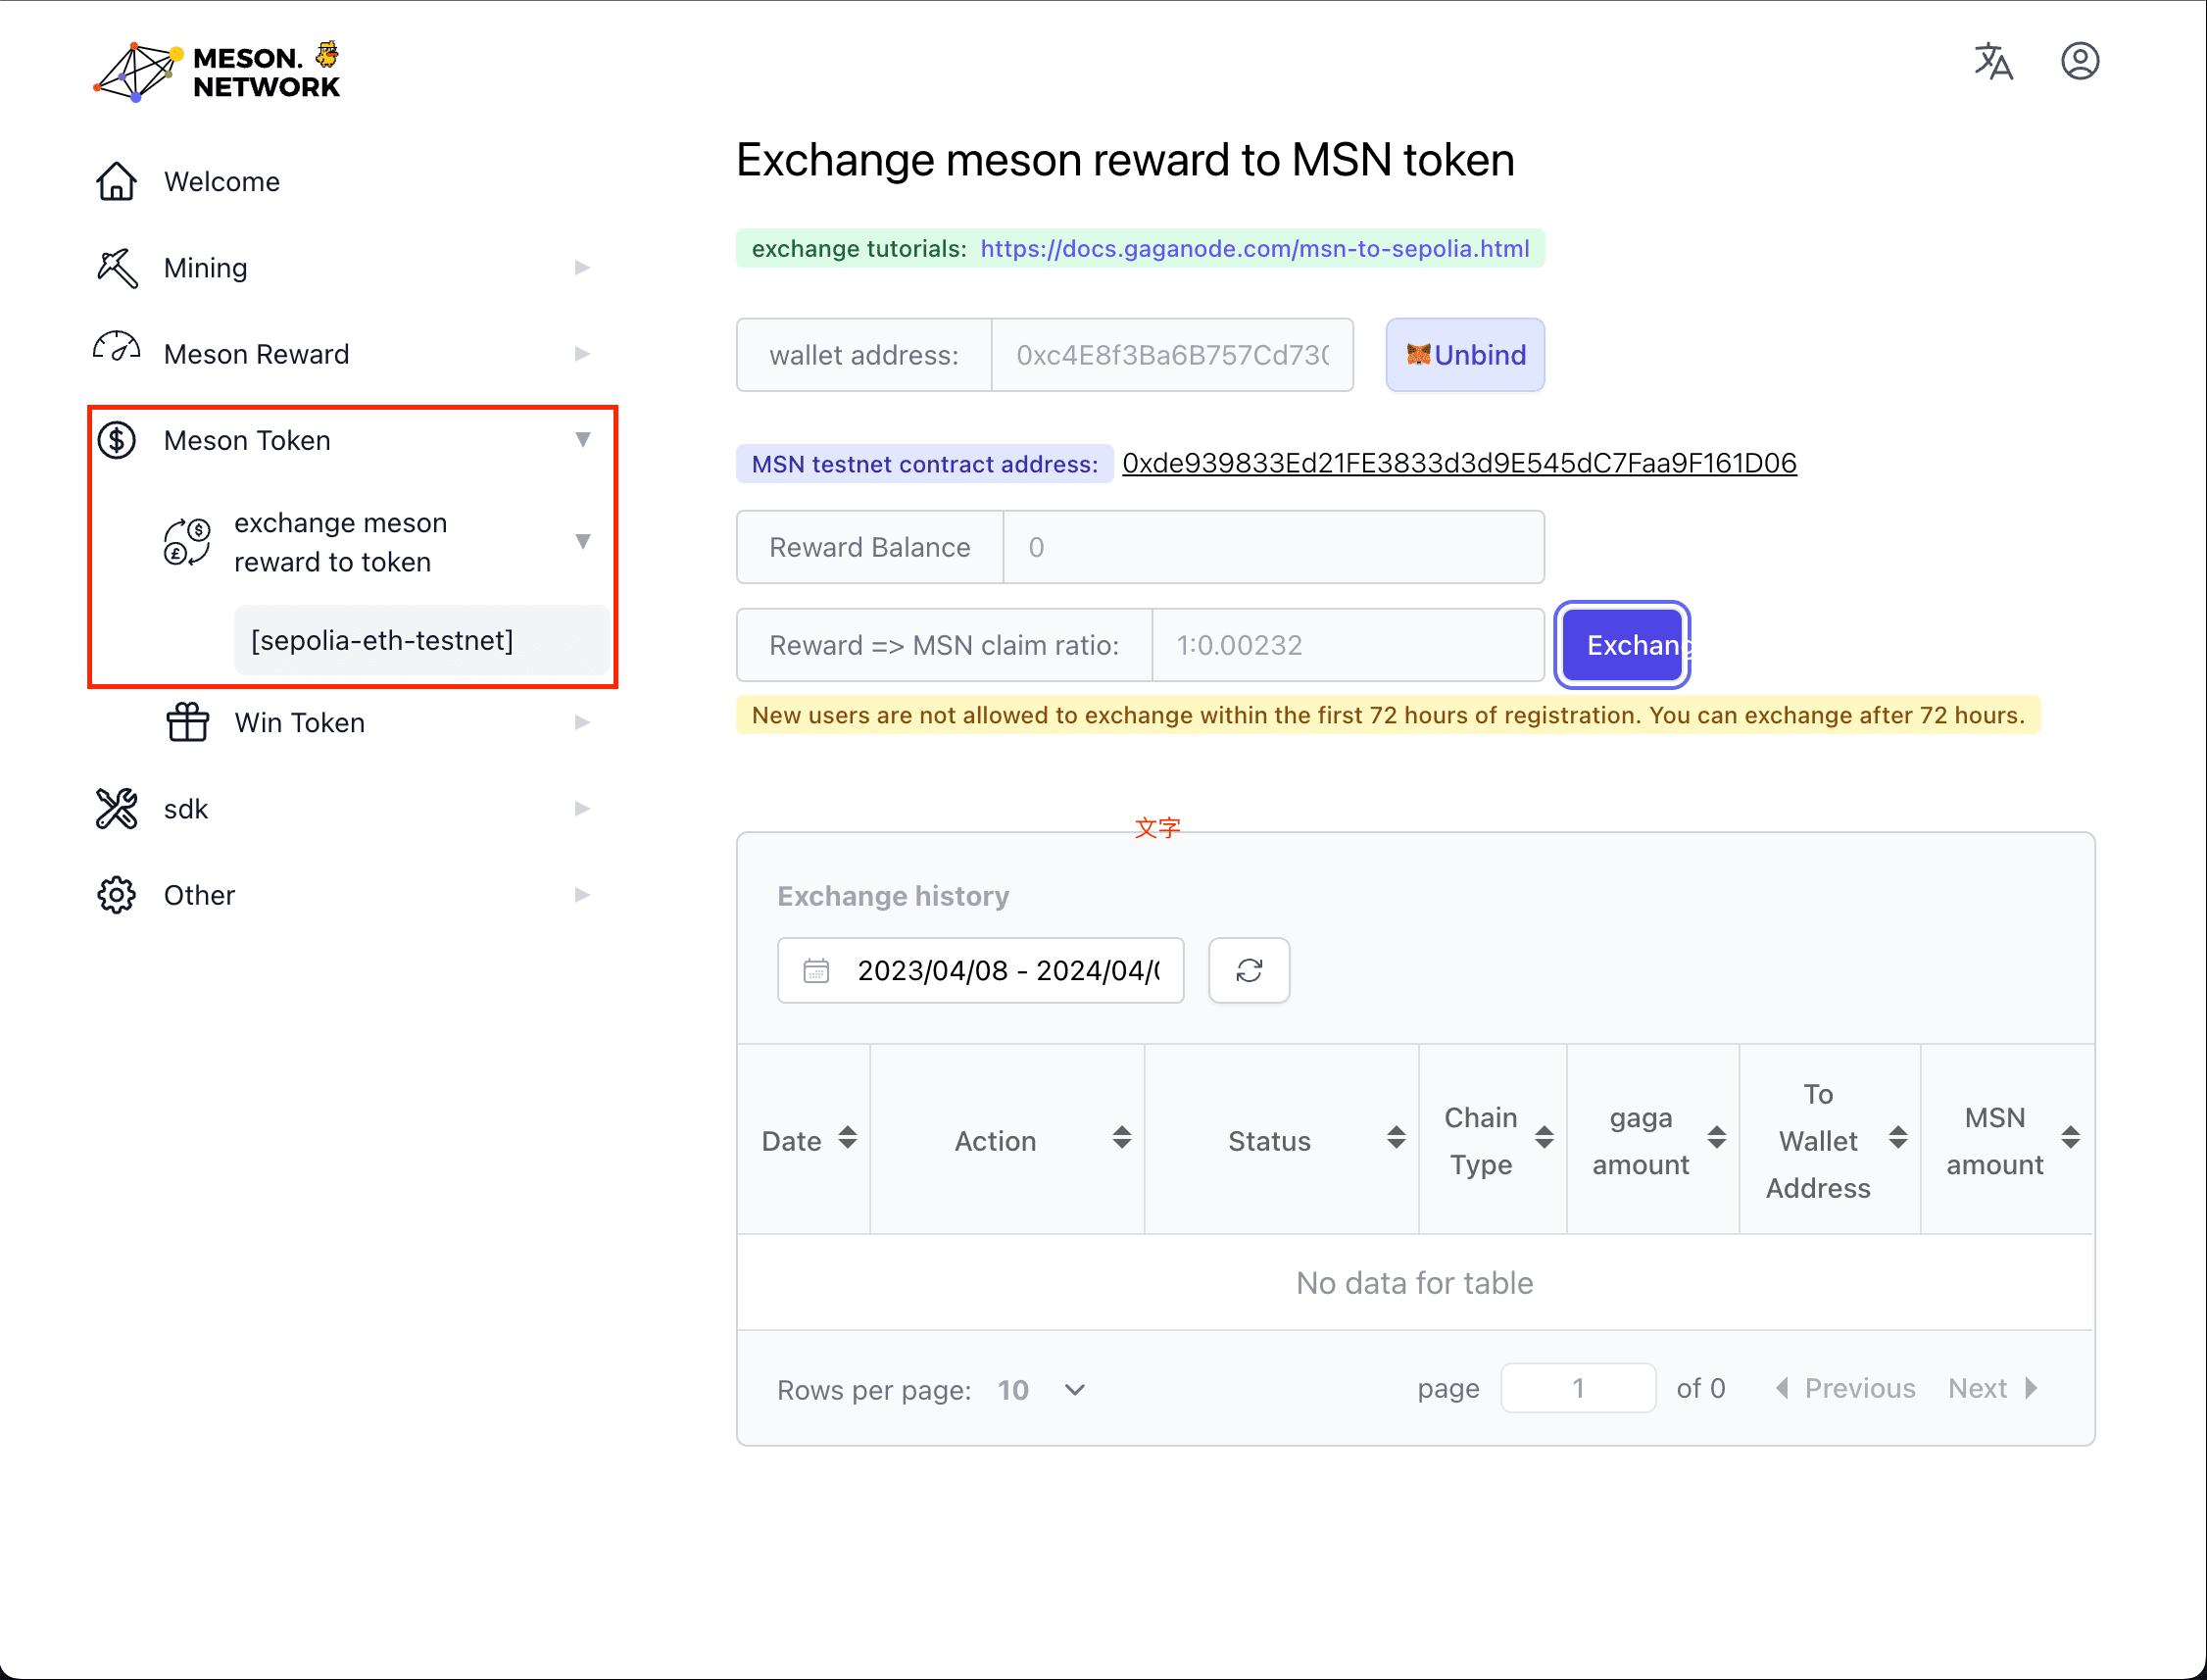
Task: Click the Unbind wallet button
Action: [1464, 355]
